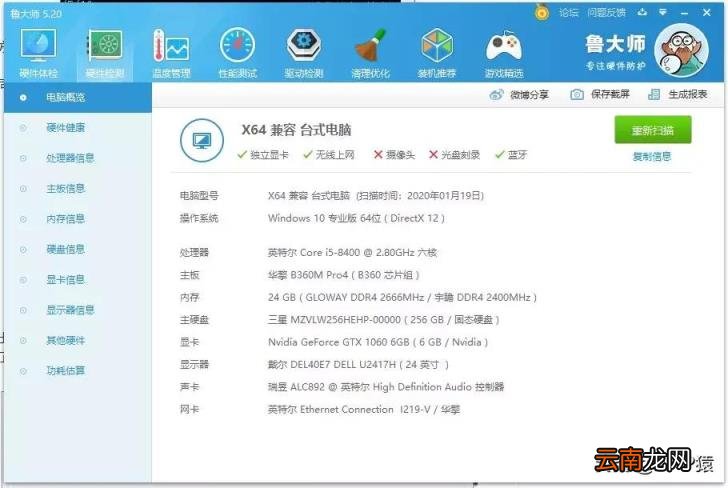Open the 论坛 forum link

[569, 13]
